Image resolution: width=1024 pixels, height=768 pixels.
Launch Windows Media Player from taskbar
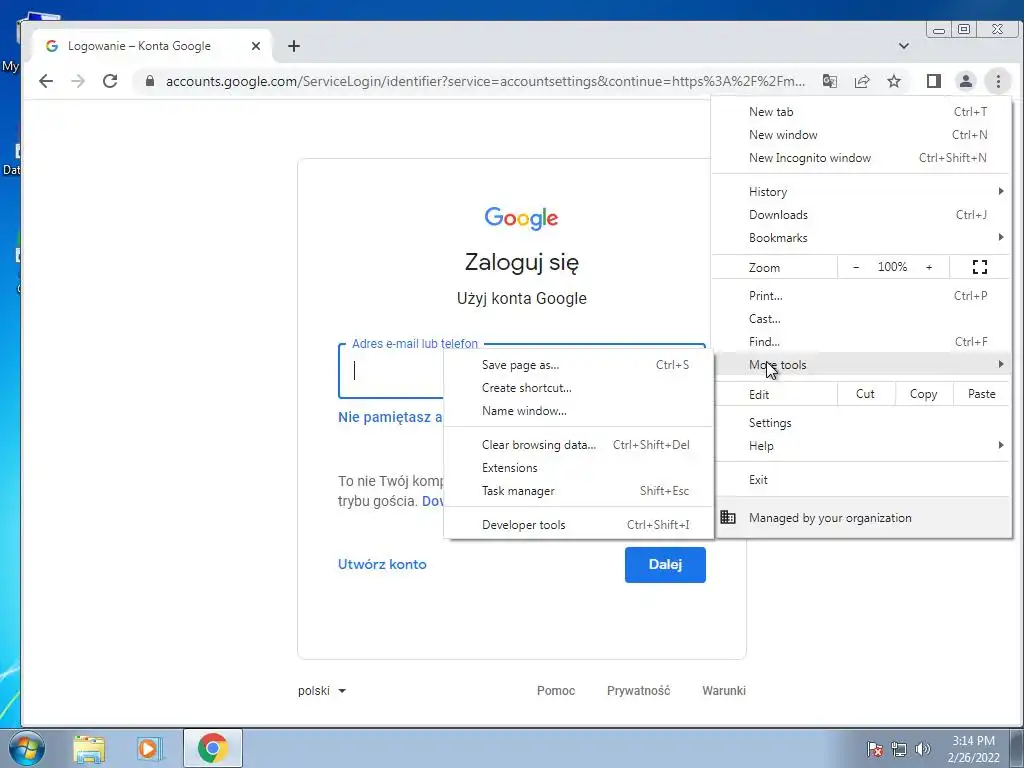[150, 749]
